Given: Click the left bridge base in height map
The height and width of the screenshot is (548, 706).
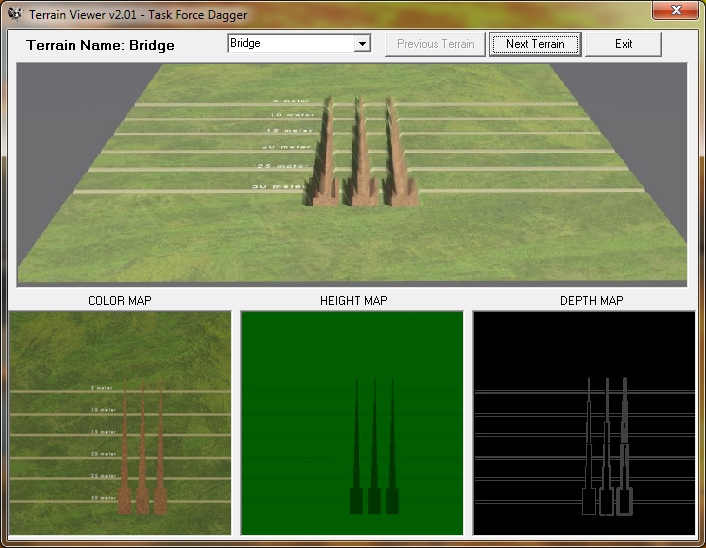Looking at the screenshot, I should point(356,500).
